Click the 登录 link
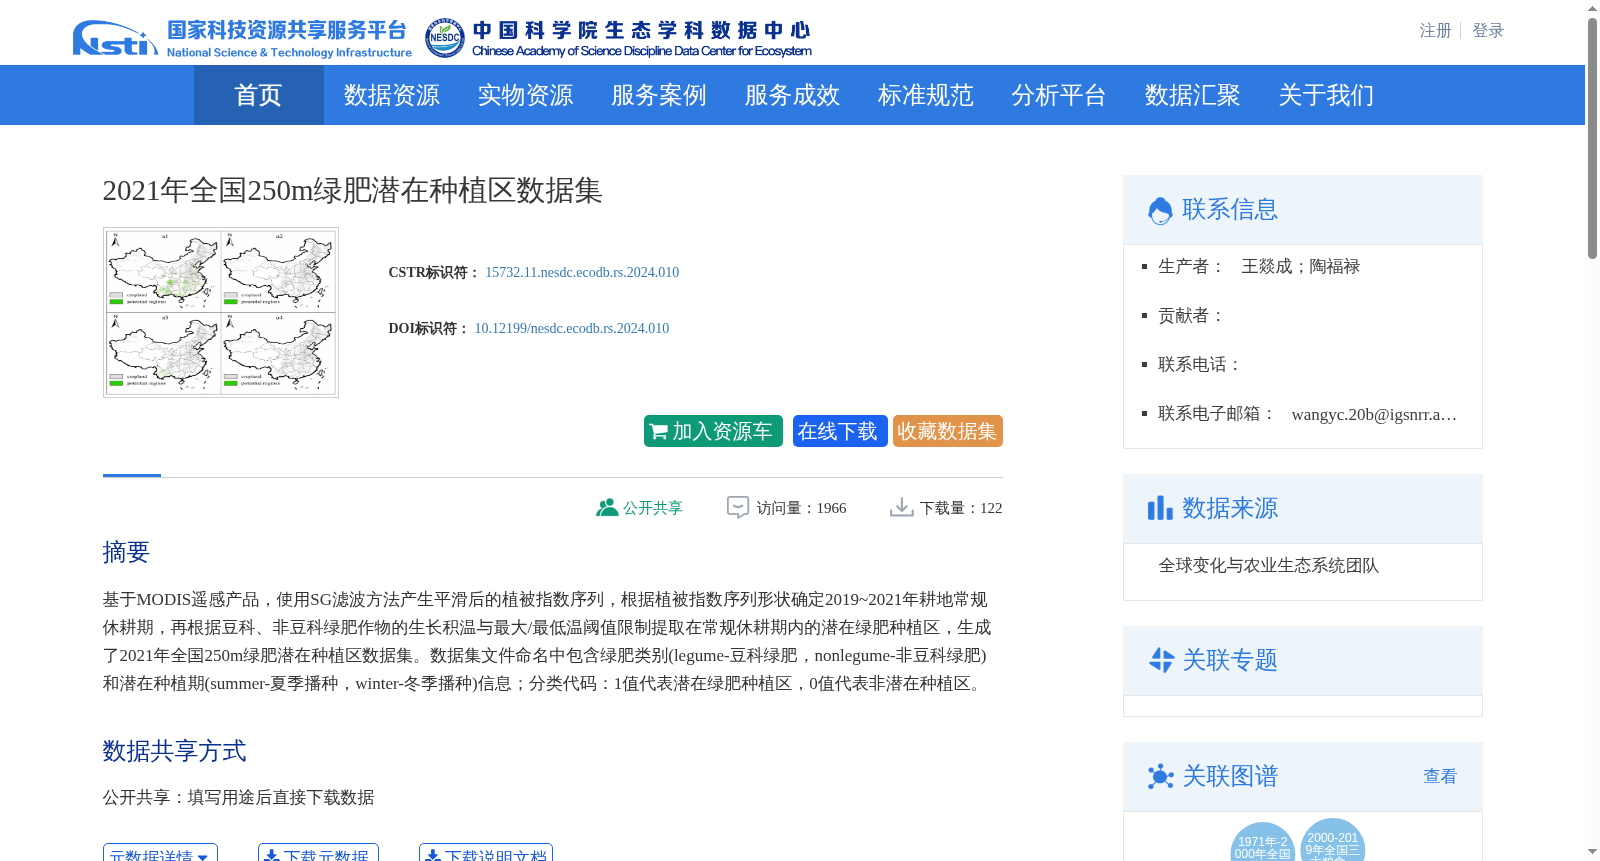Screen dimensions: 1600x861 pyautogui.click(x=1488, y=31)
